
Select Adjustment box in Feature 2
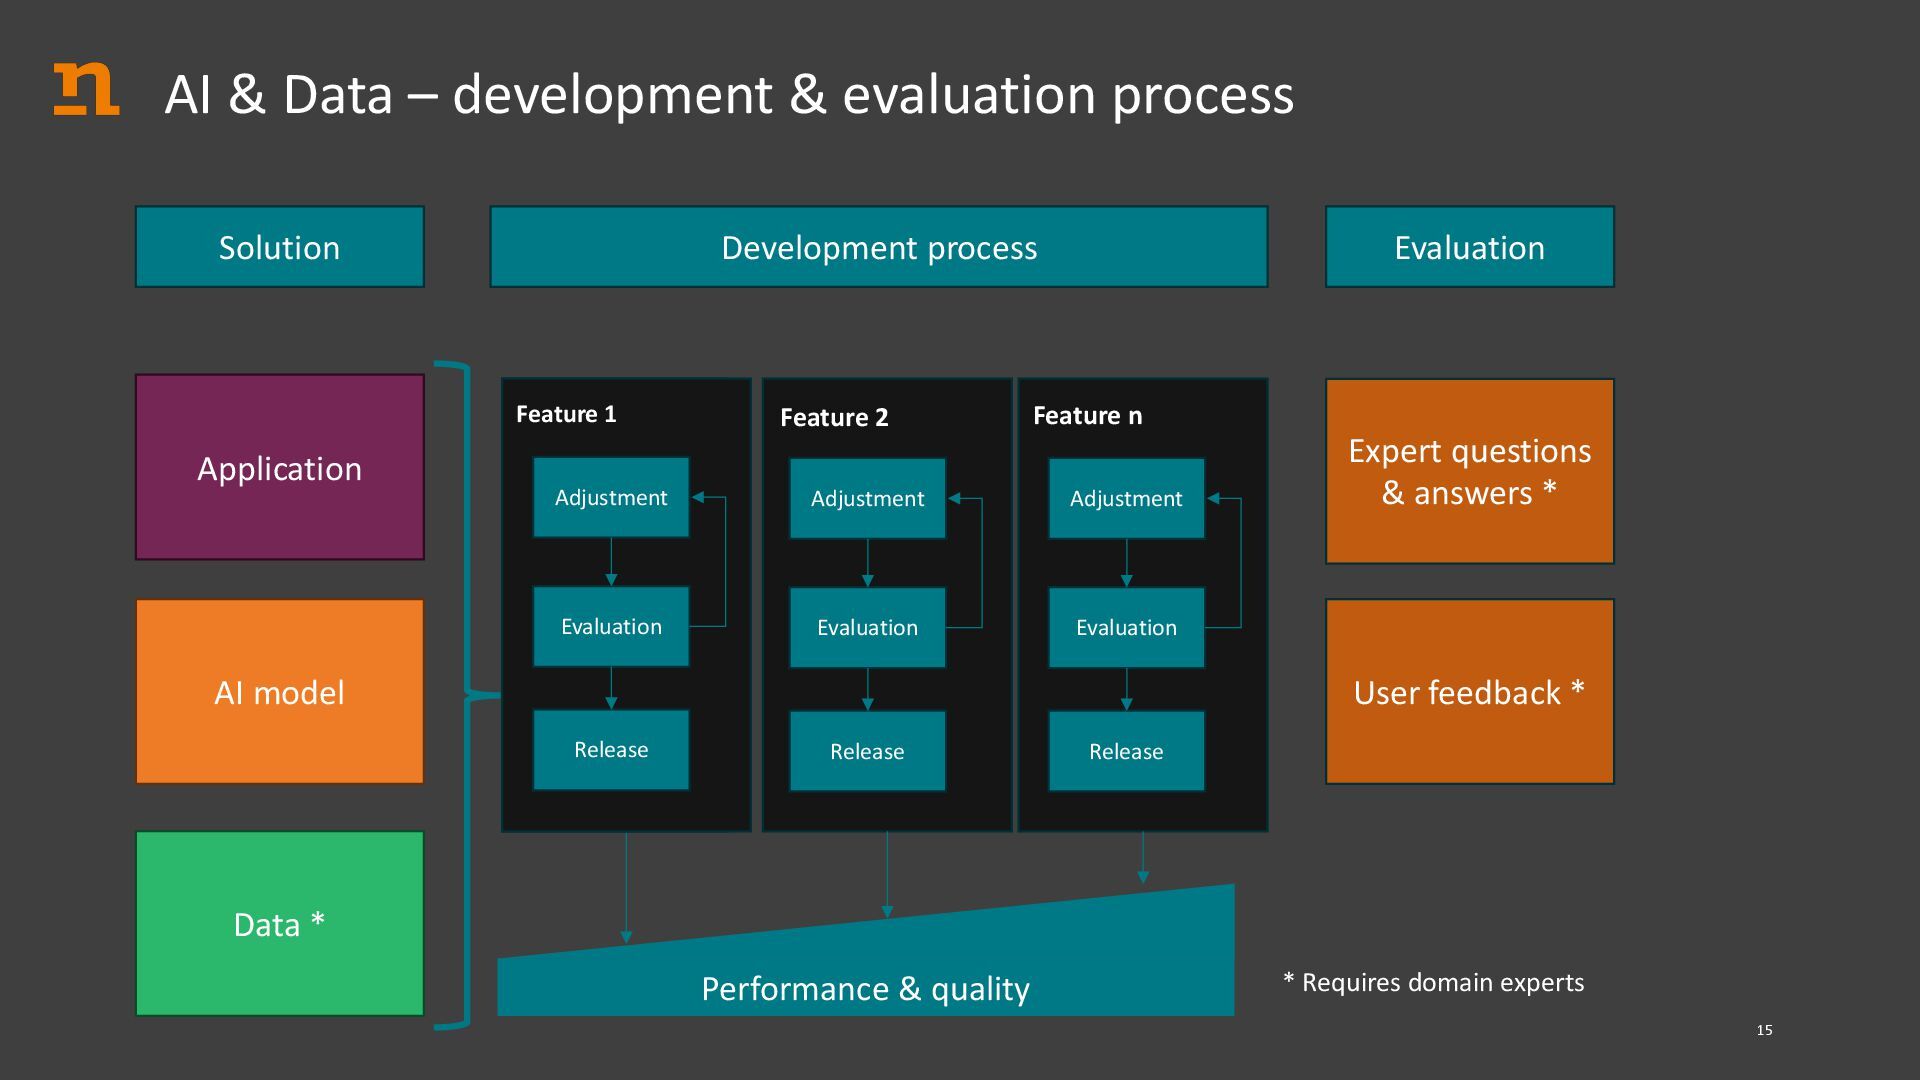pos(867,498)
